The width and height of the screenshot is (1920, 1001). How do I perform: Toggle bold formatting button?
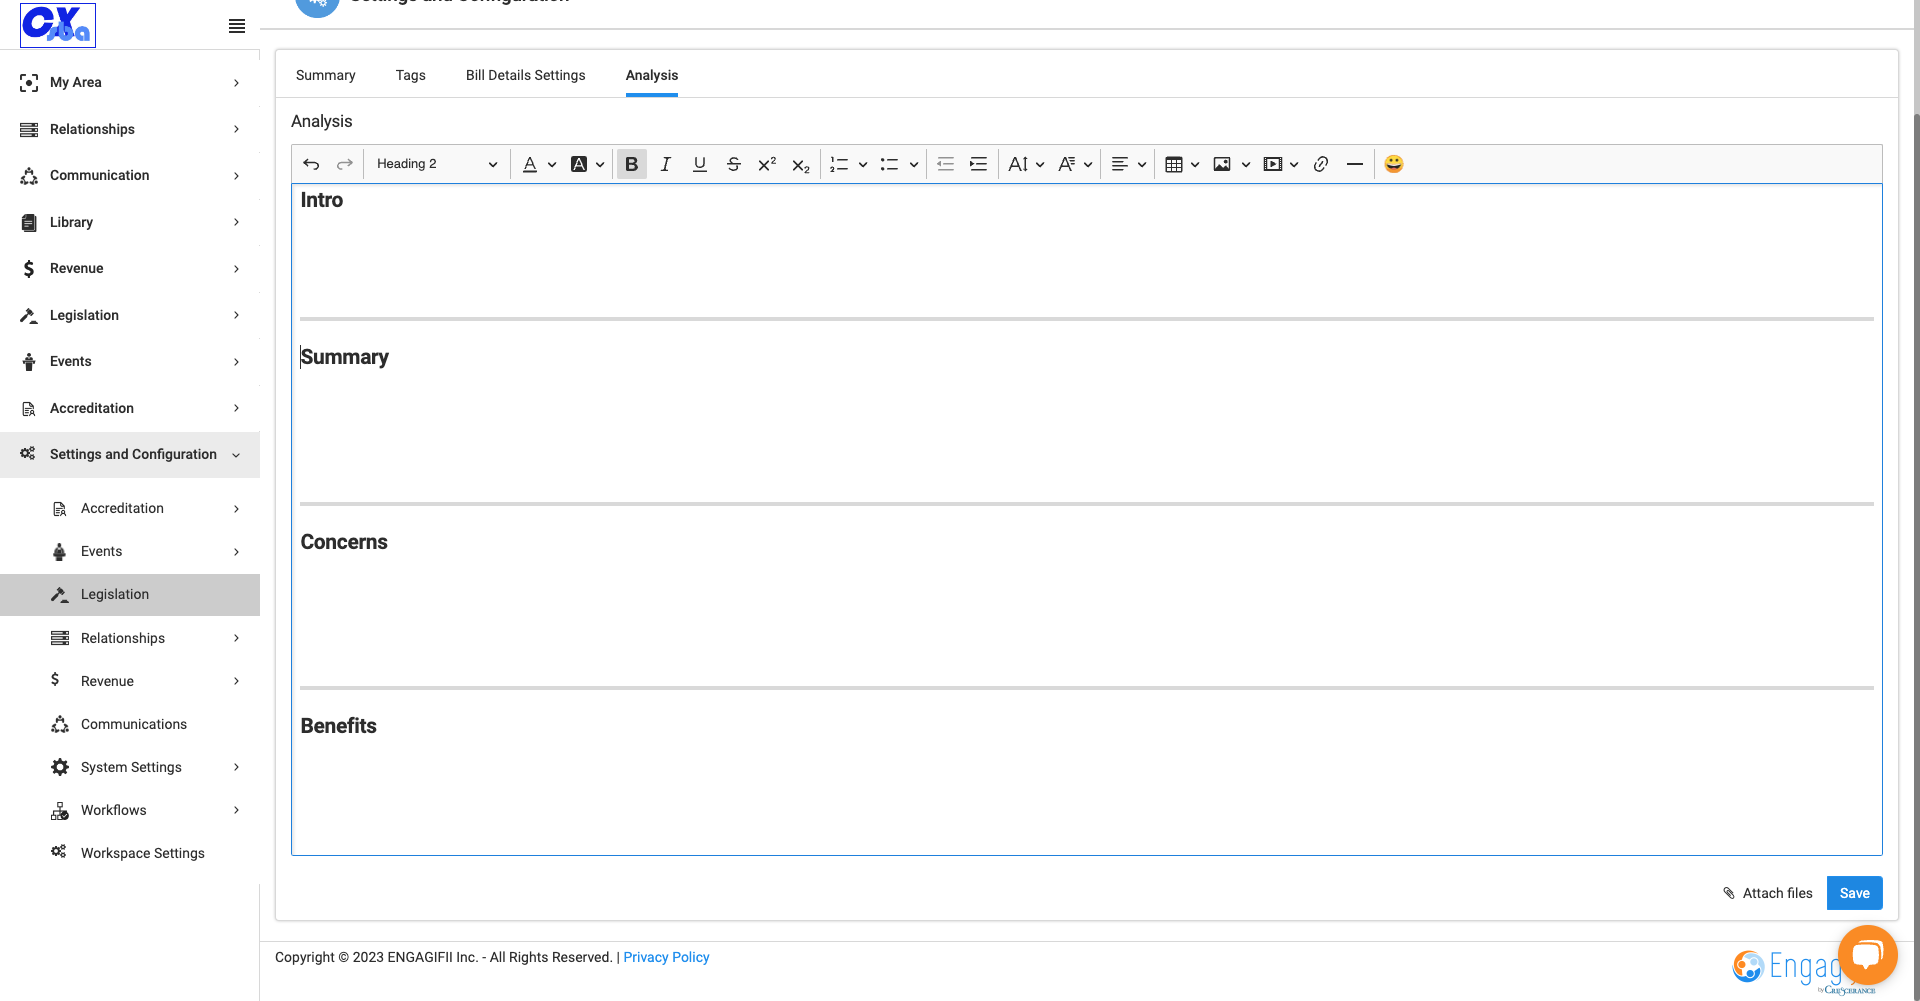pyautogui.click(x=632, y=164)
